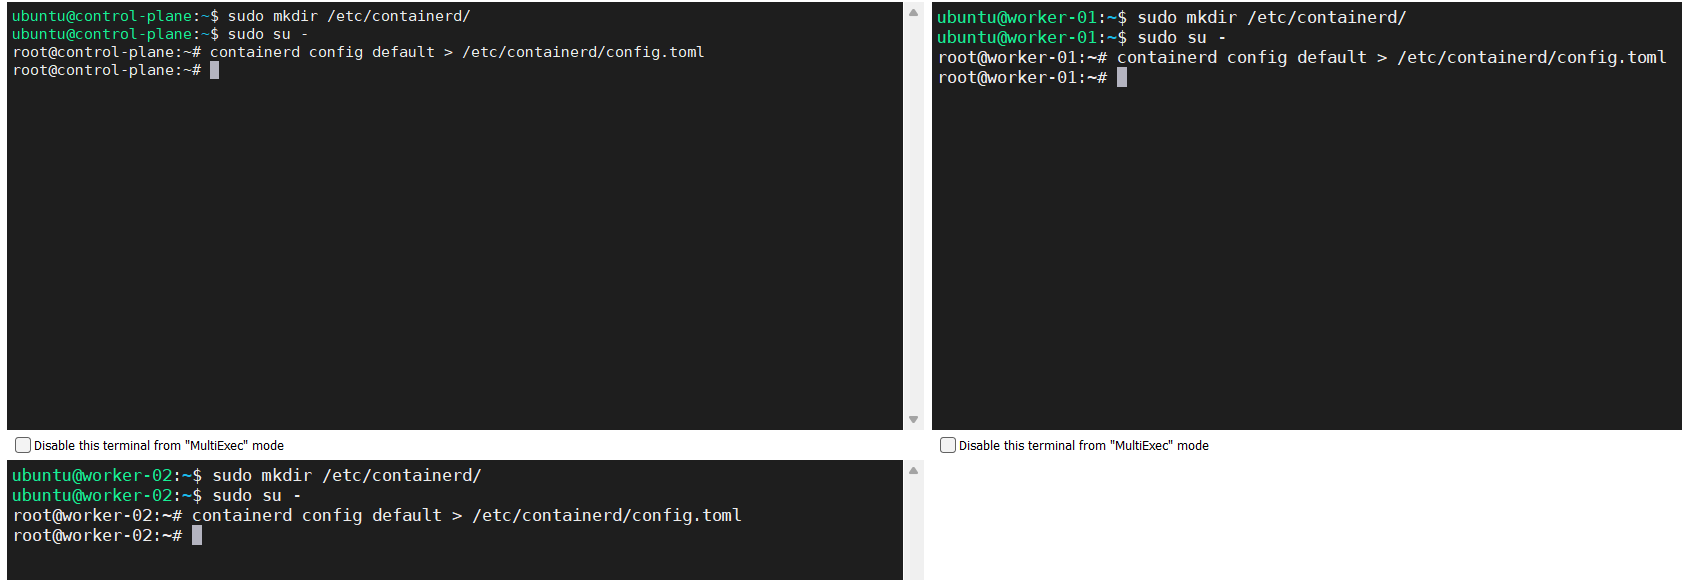
Task: Click the mkdir command line in control-plane terminal
Action: [x=348, y=17]
